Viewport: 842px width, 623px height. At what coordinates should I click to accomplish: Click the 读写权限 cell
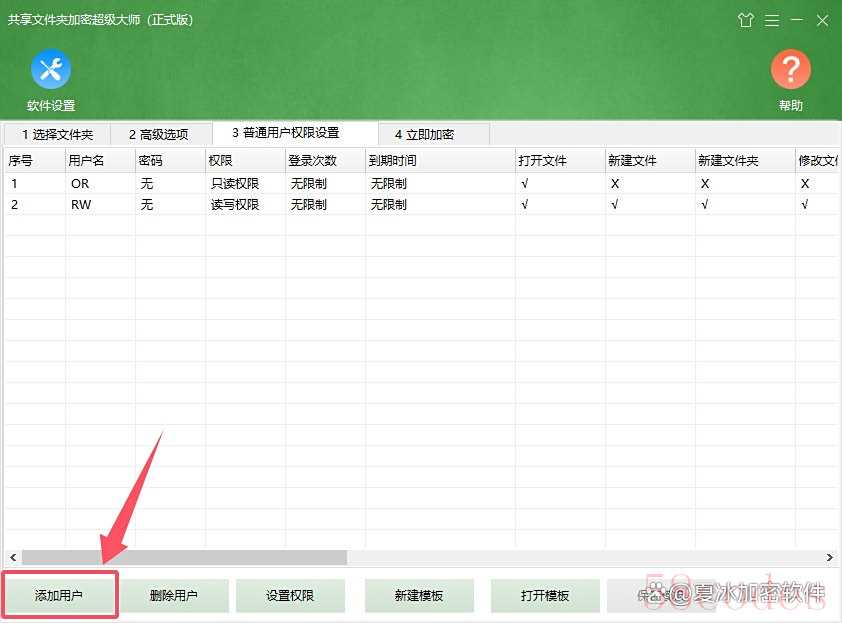click(x=235, y=205)
